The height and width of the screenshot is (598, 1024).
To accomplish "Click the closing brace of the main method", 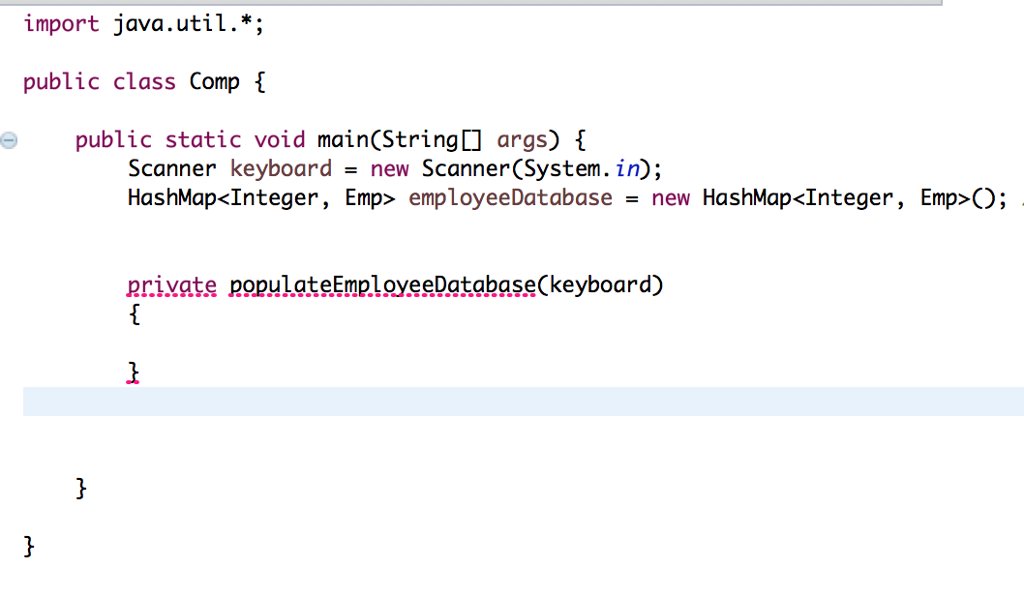I will [x=81, y=488].
